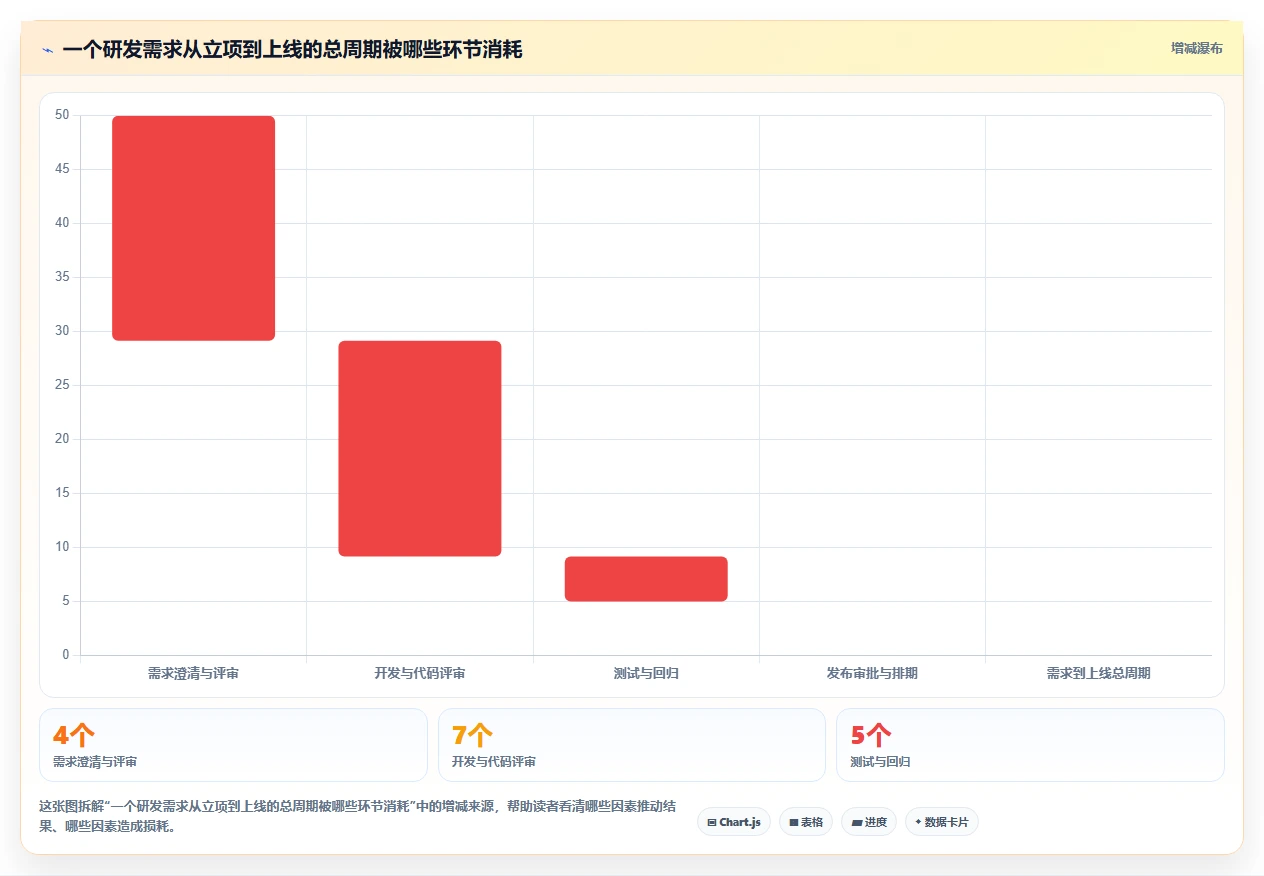Screen dimensions: 1264x876
Task: Open the 4个 需求澄清与评审 data card
Action: [233, 745]
